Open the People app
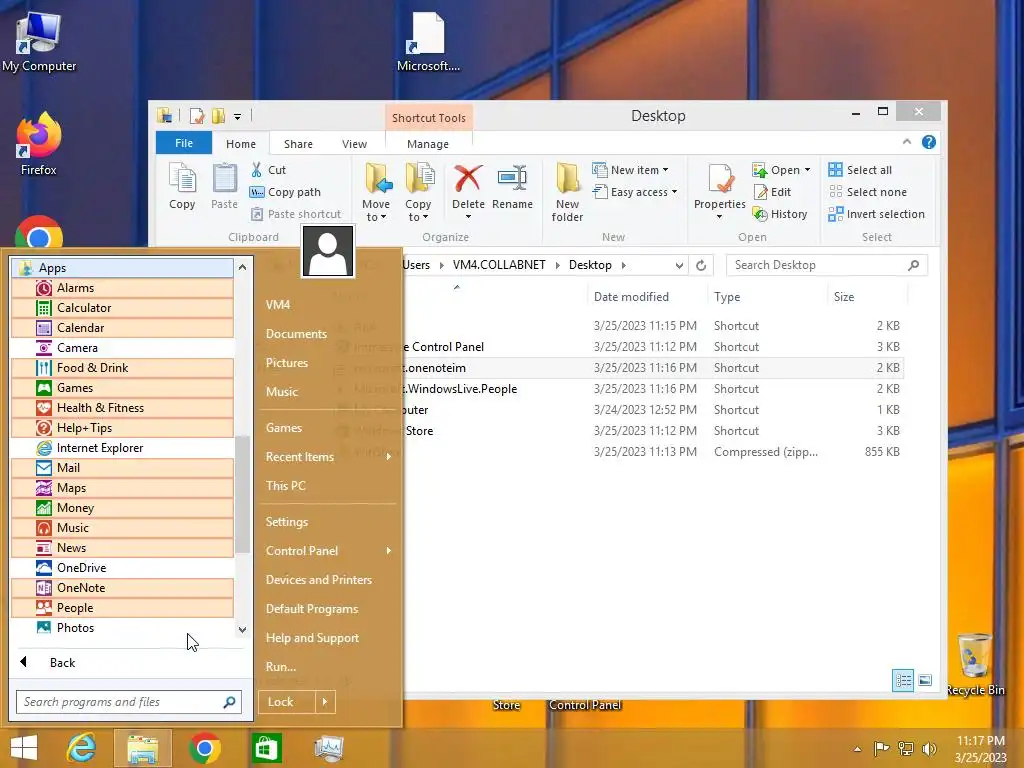 122,608
